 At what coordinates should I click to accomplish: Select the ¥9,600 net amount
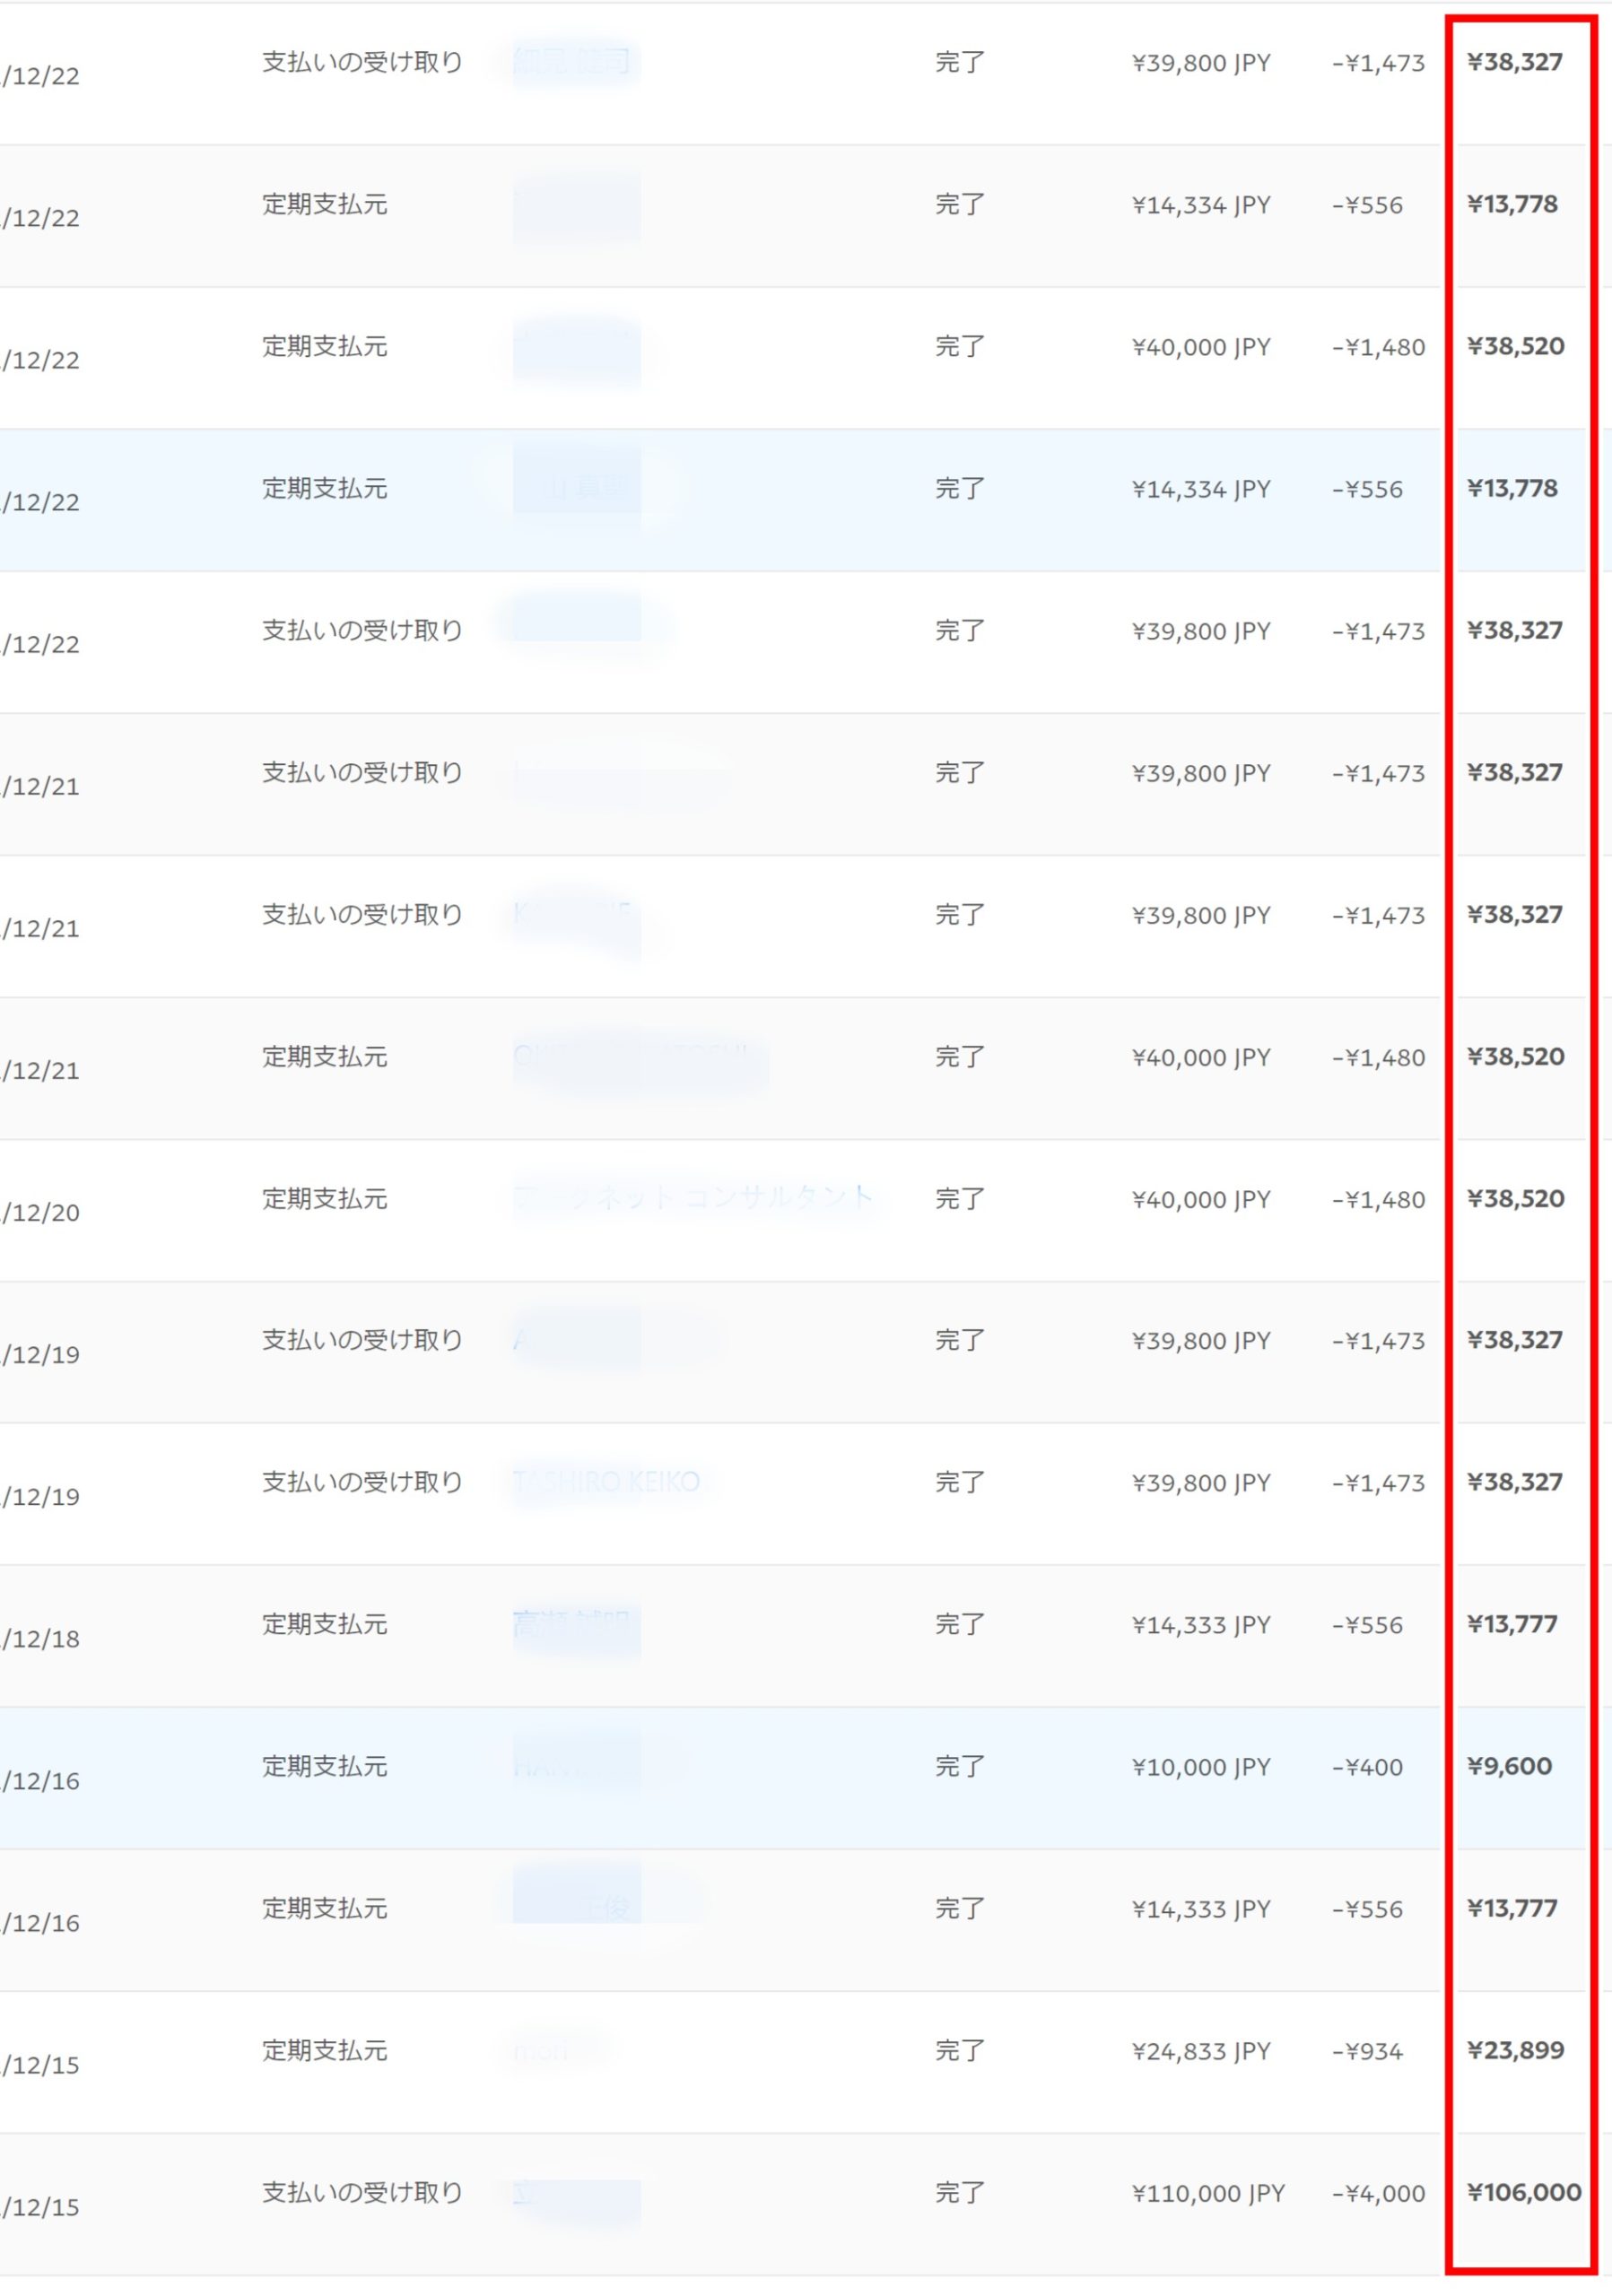click(x=1509, y=1766)
